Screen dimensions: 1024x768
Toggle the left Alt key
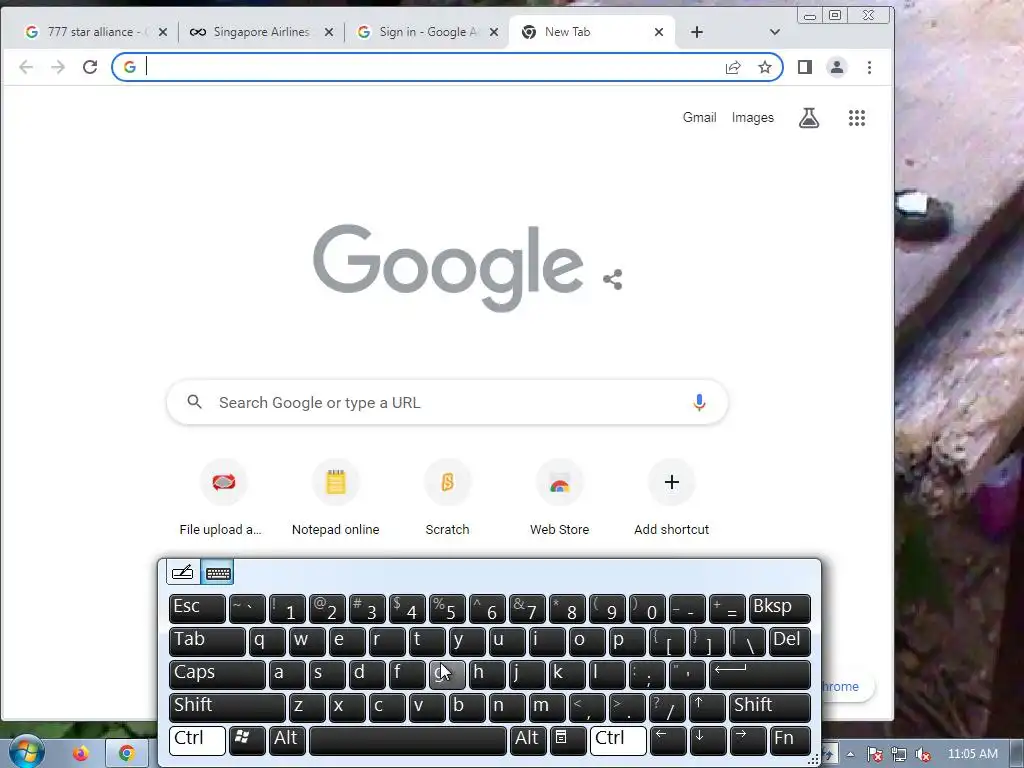[x=287, y=740]
